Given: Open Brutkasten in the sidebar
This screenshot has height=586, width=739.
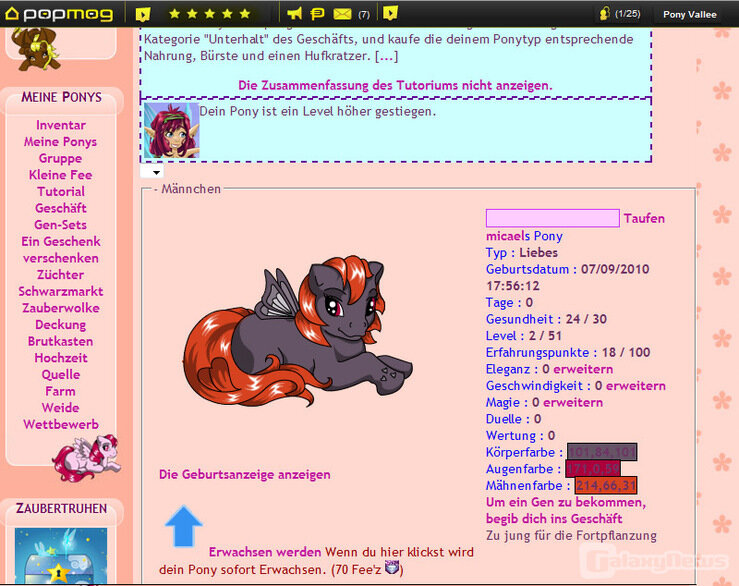Looking at the screenshot, I should 60,341.
